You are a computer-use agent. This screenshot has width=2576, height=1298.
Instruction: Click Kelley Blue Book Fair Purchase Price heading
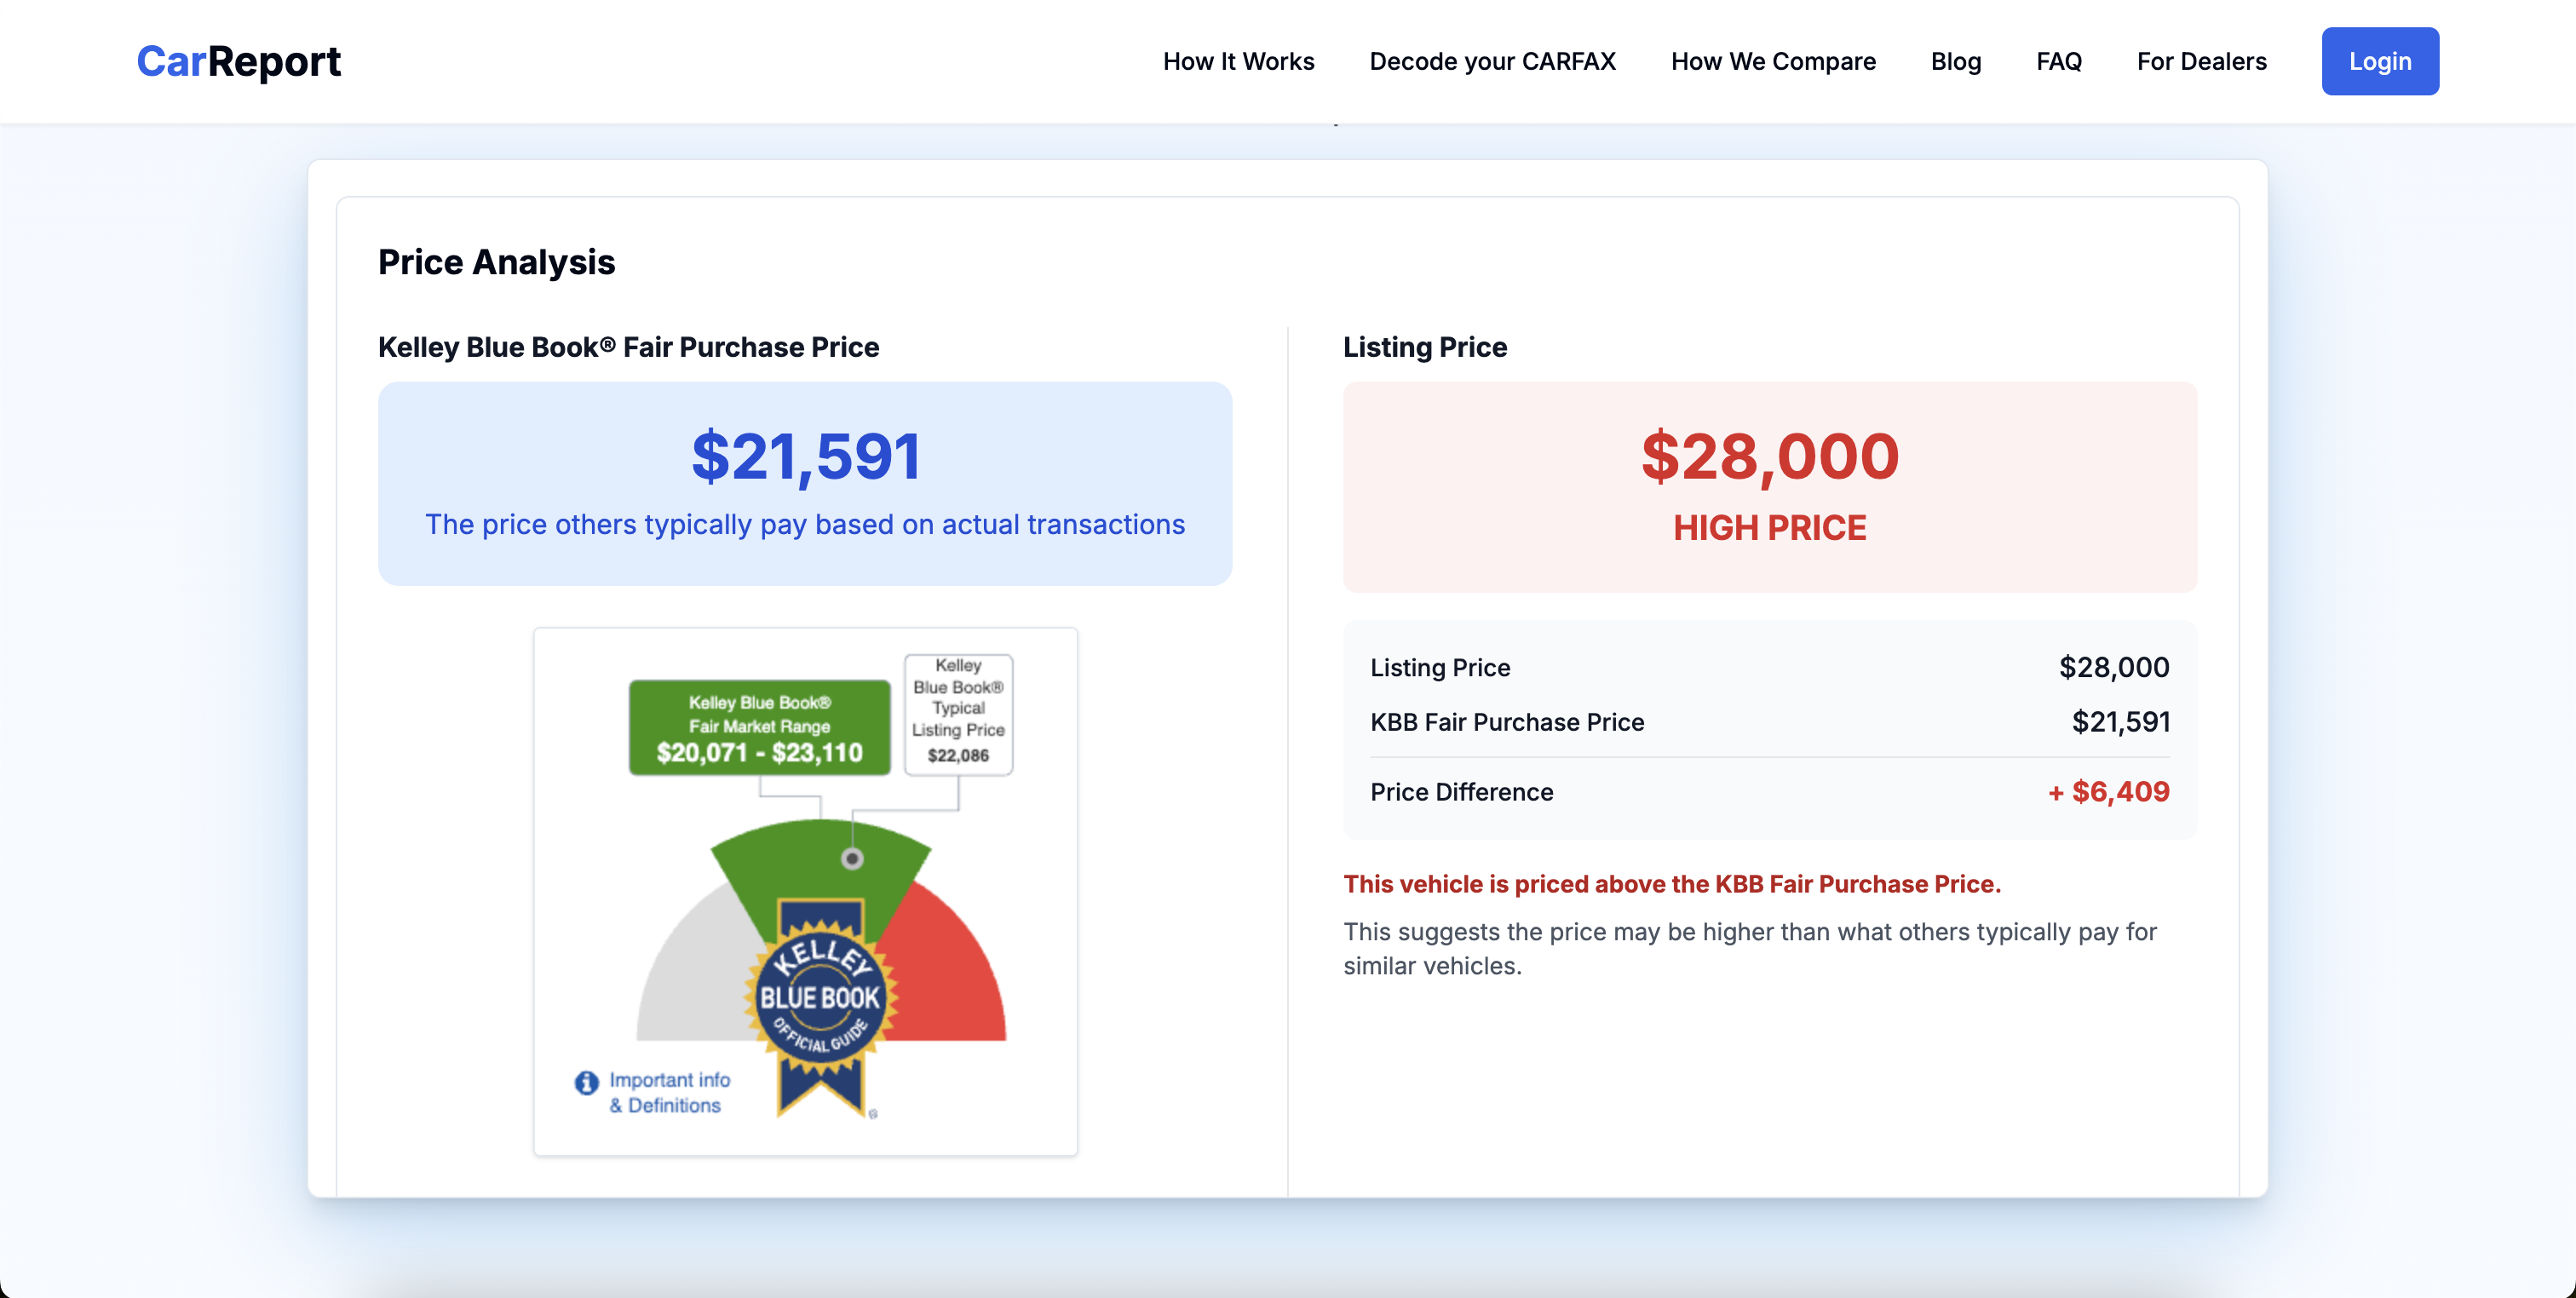click(628, 346)
